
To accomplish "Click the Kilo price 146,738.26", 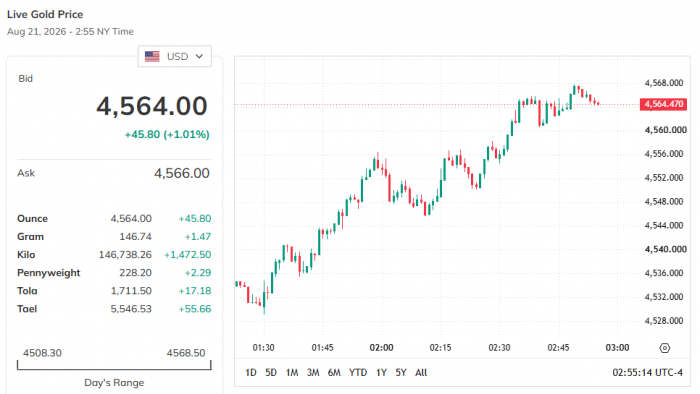I will coord(125,255).
